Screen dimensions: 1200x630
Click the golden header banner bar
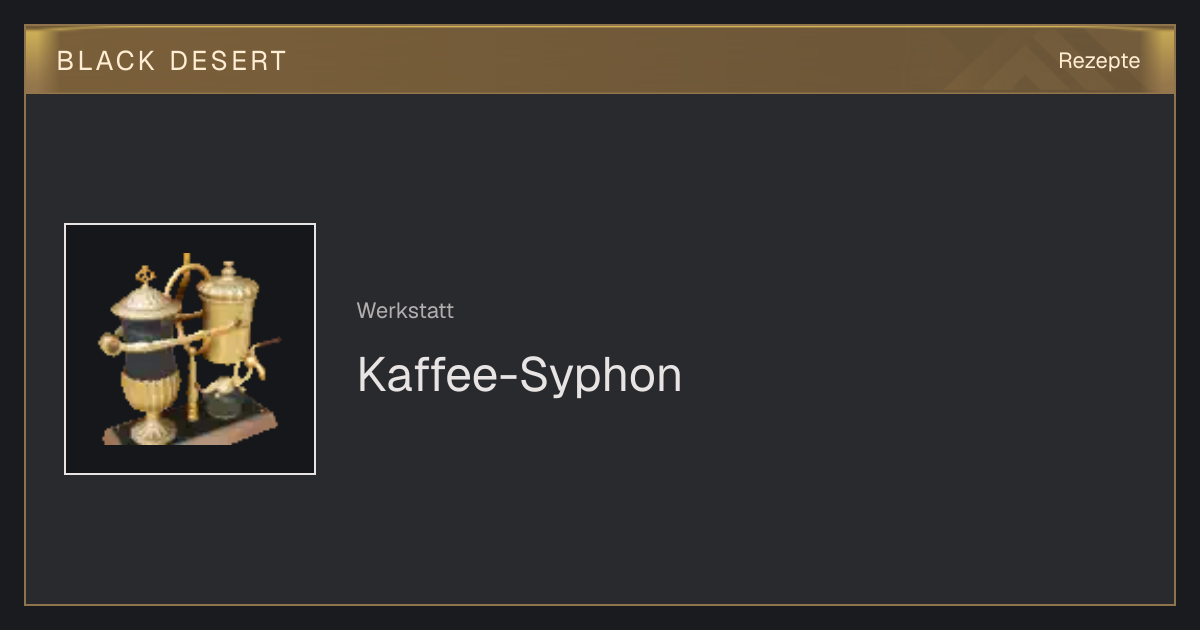[600, 60]
